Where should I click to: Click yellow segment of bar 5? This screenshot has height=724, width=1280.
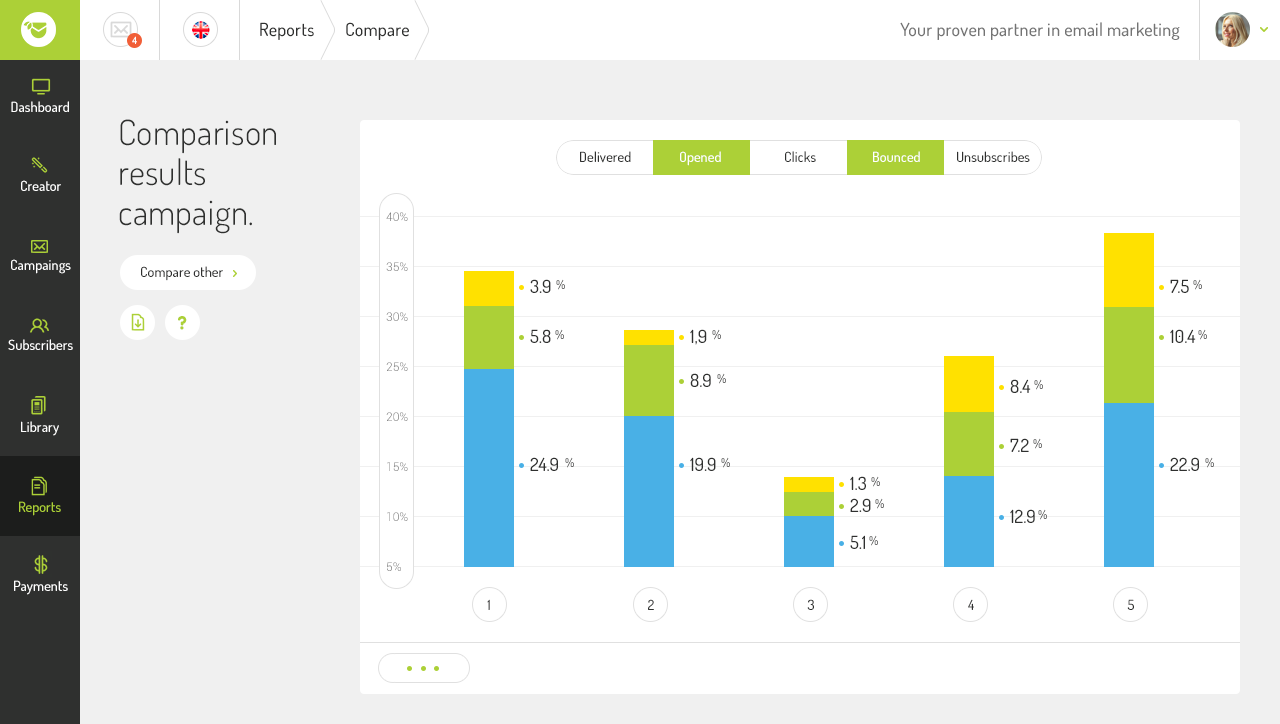pos(1128,270)
